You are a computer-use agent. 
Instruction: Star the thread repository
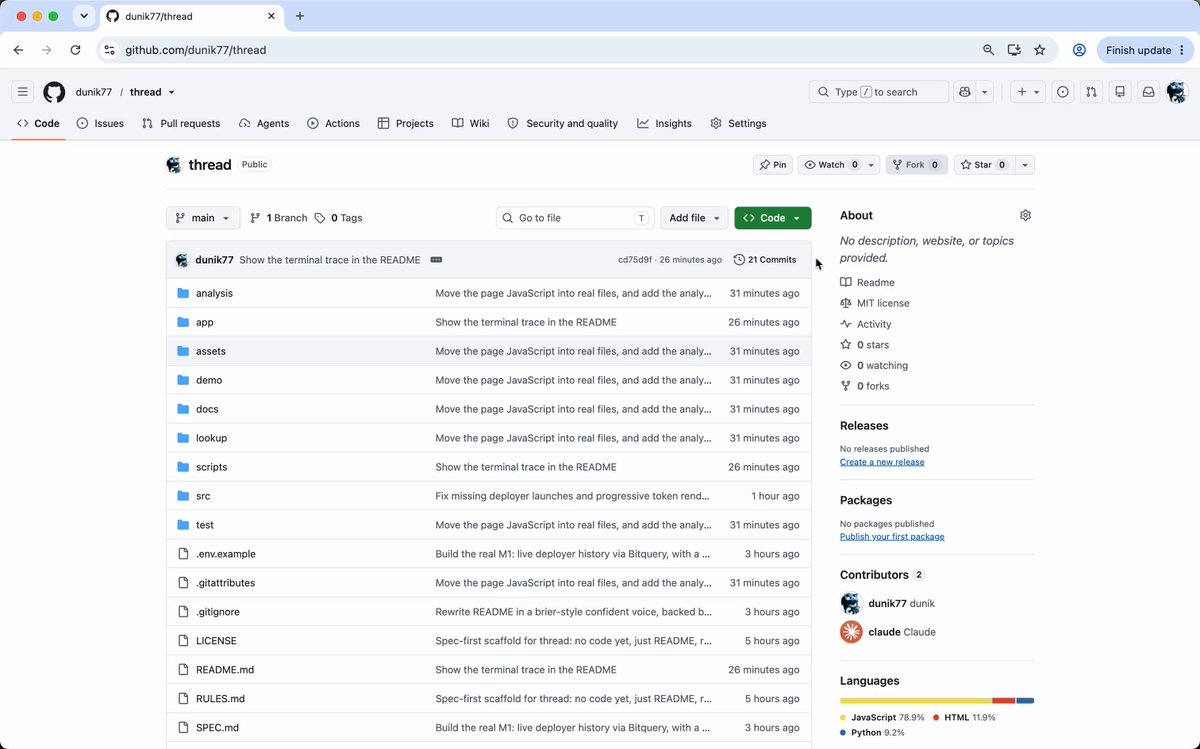(x=984, y=165)
